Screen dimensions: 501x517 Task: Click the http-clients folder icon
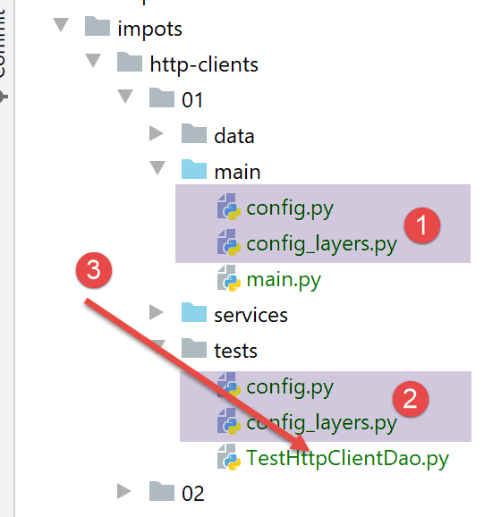(130, 62)
